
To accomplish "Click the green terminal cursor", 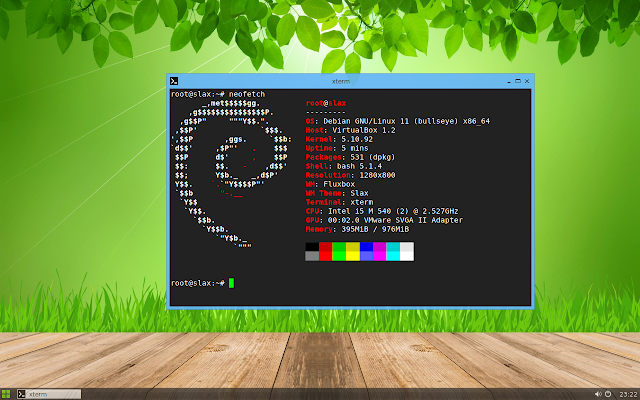I will (x=231, y=283).
